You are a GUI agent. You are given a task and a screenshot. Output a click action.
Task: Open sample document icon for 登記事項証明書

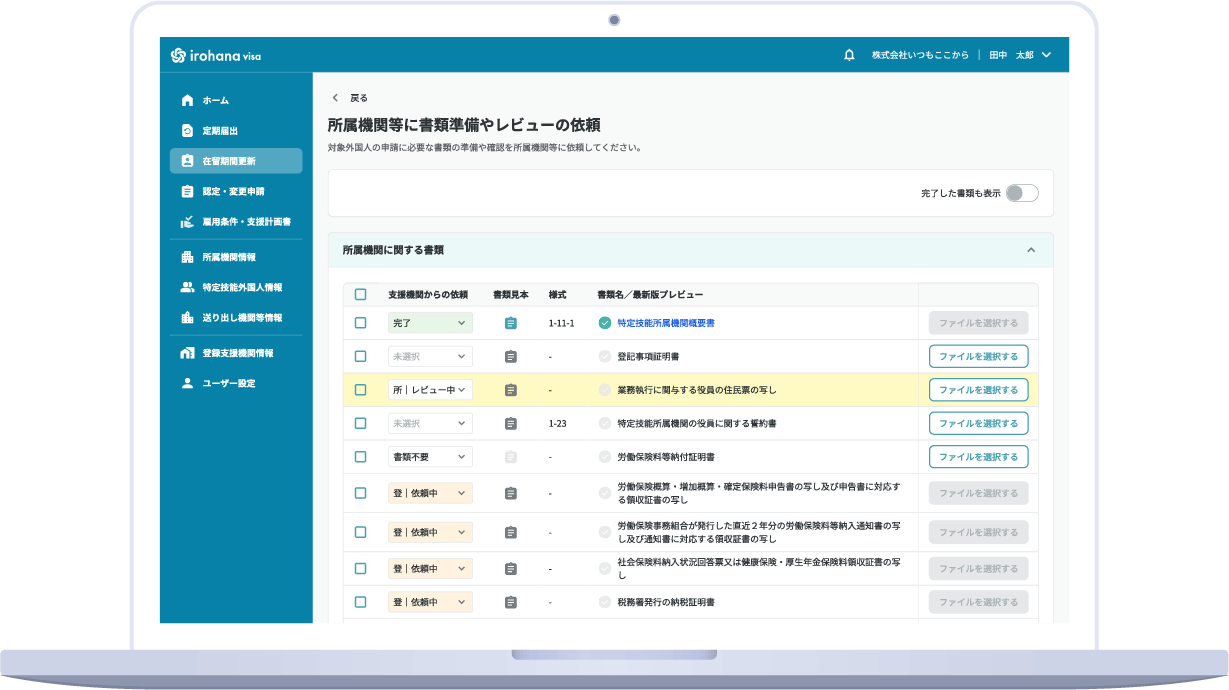pos(511,357)
